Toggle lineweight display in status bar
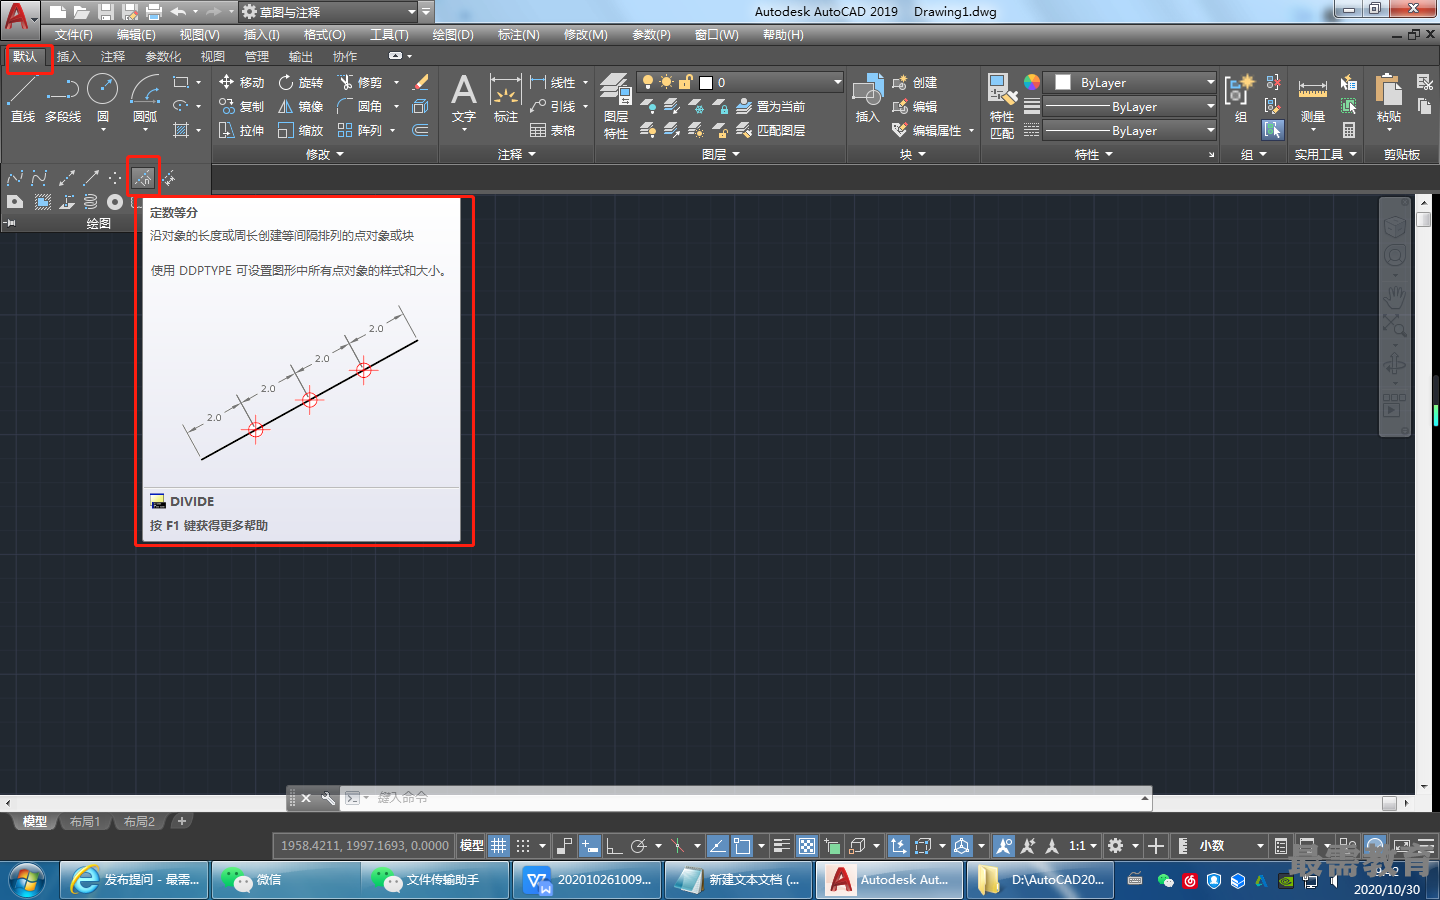The height and width of the screenshot is (900, 1440). (782, 846)
